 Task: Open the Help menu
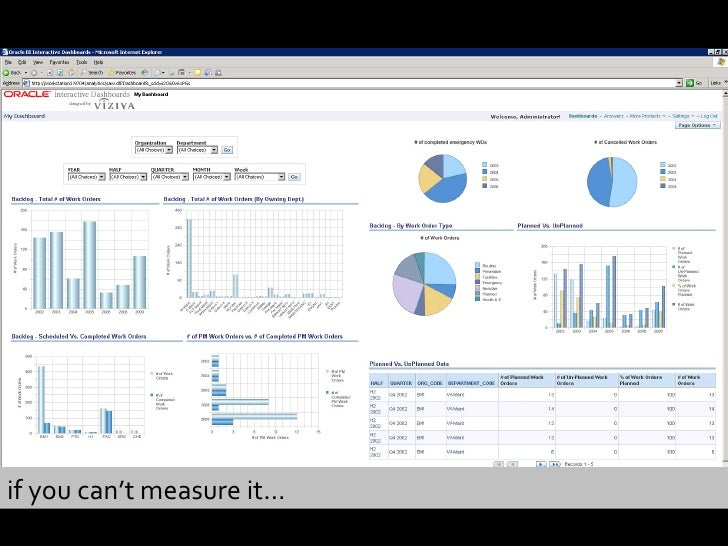(98, 62)
